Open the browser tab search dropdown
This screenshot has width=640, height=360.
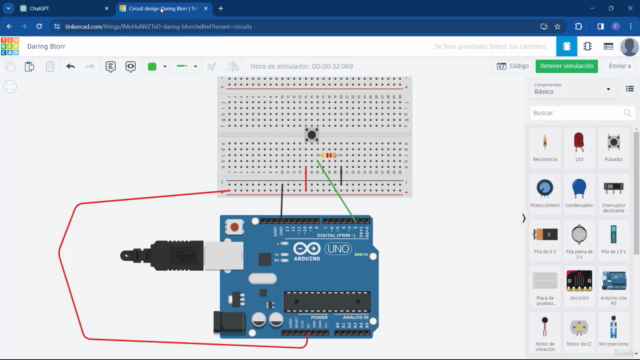pyautogui.click(x=8, y=8)
